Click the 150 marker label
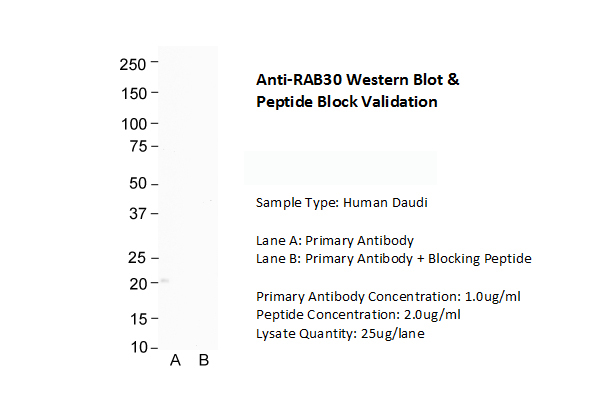This screenshot has height=400, width=600. 133,93
